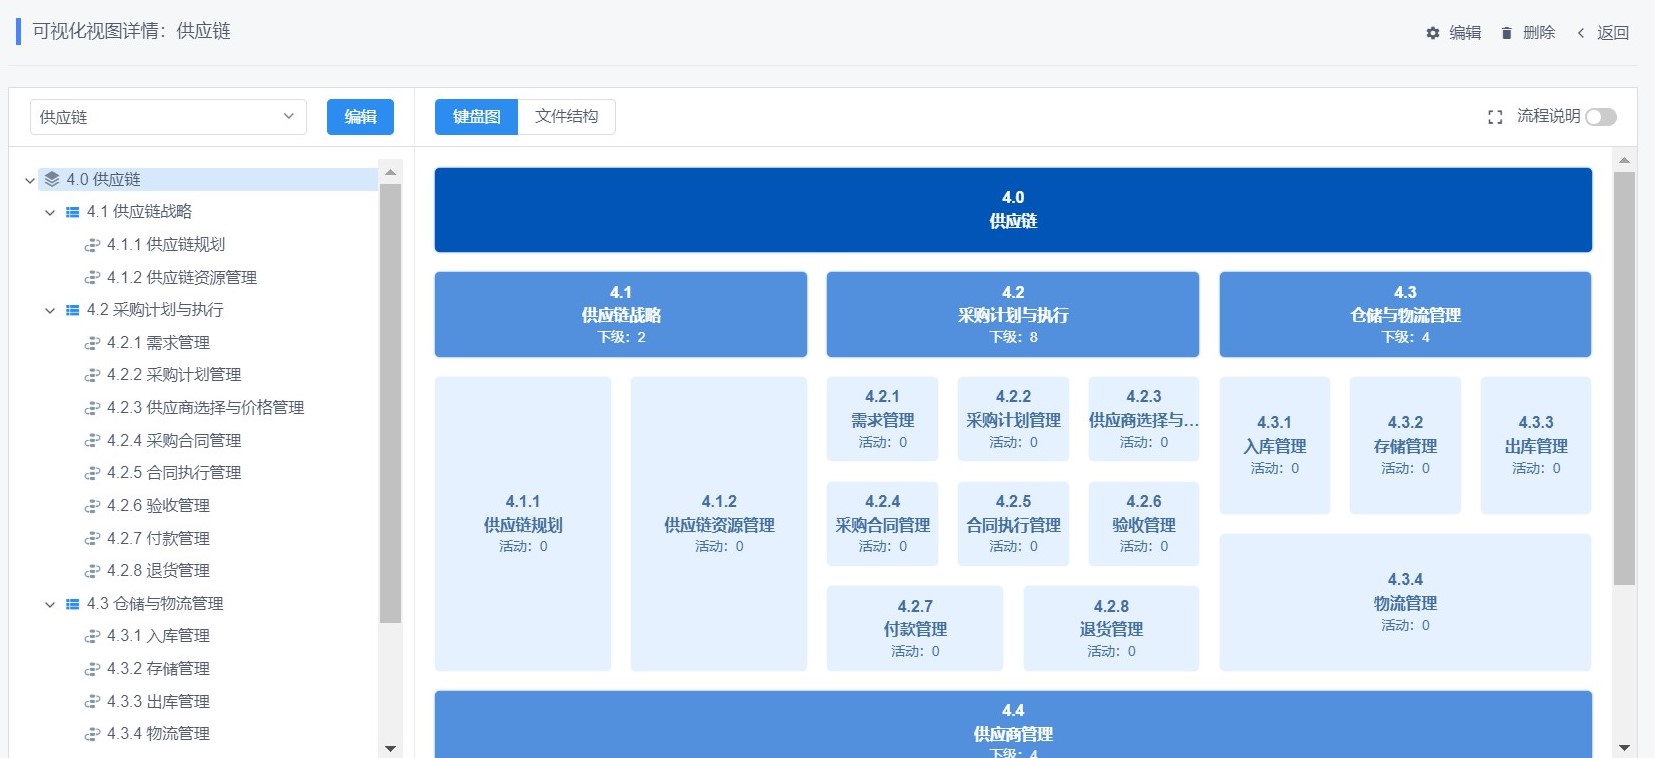Click the list icon of 4.3 仓储与物流管理
The height and width of the screenshot is (758, 1655).
pyautogui.click(x=72, y=604)
